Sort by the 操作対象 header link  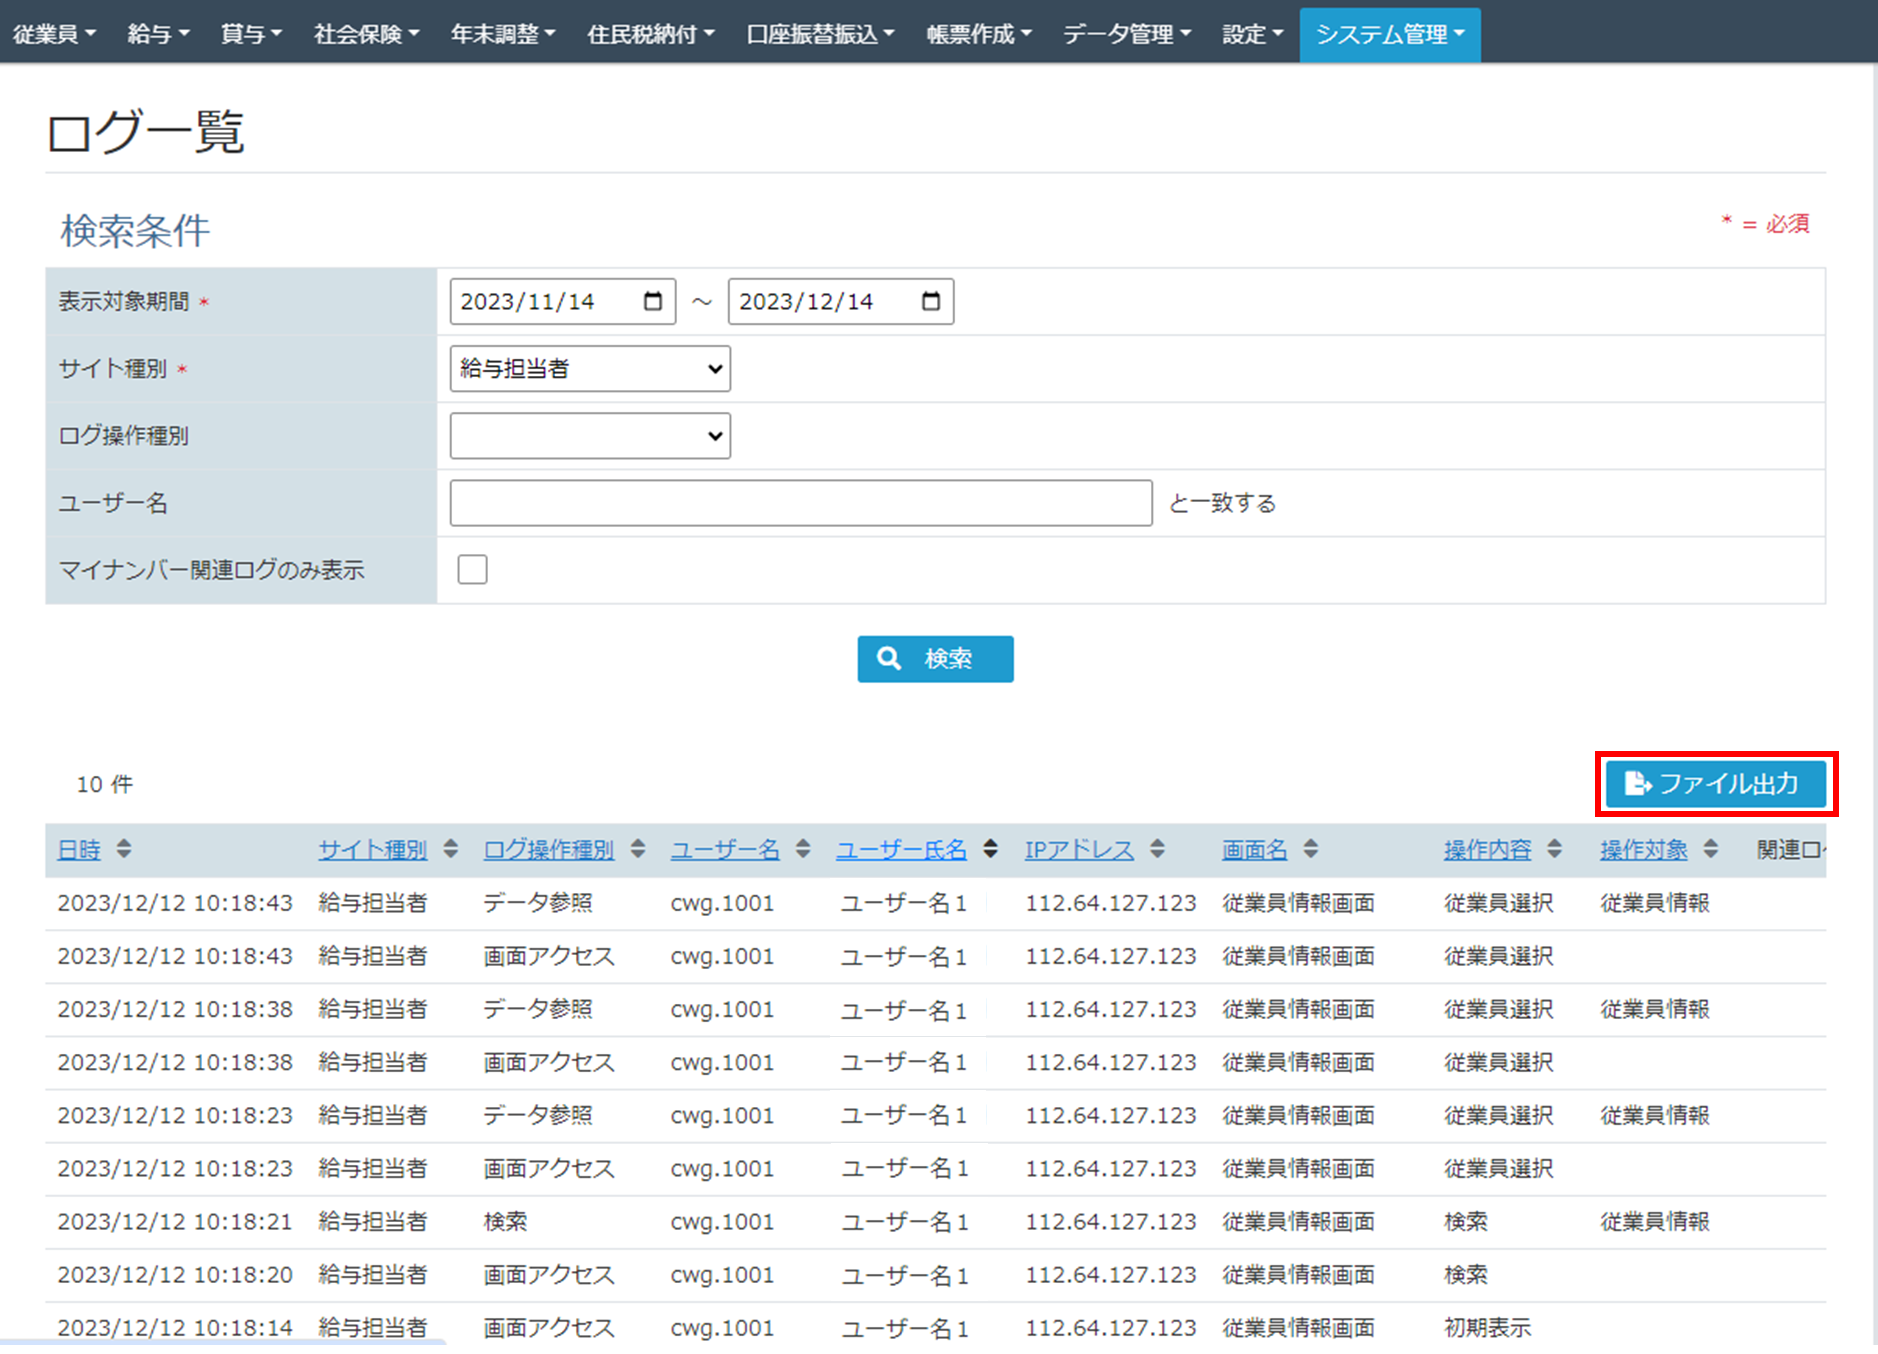click(x=1644, y=850)
